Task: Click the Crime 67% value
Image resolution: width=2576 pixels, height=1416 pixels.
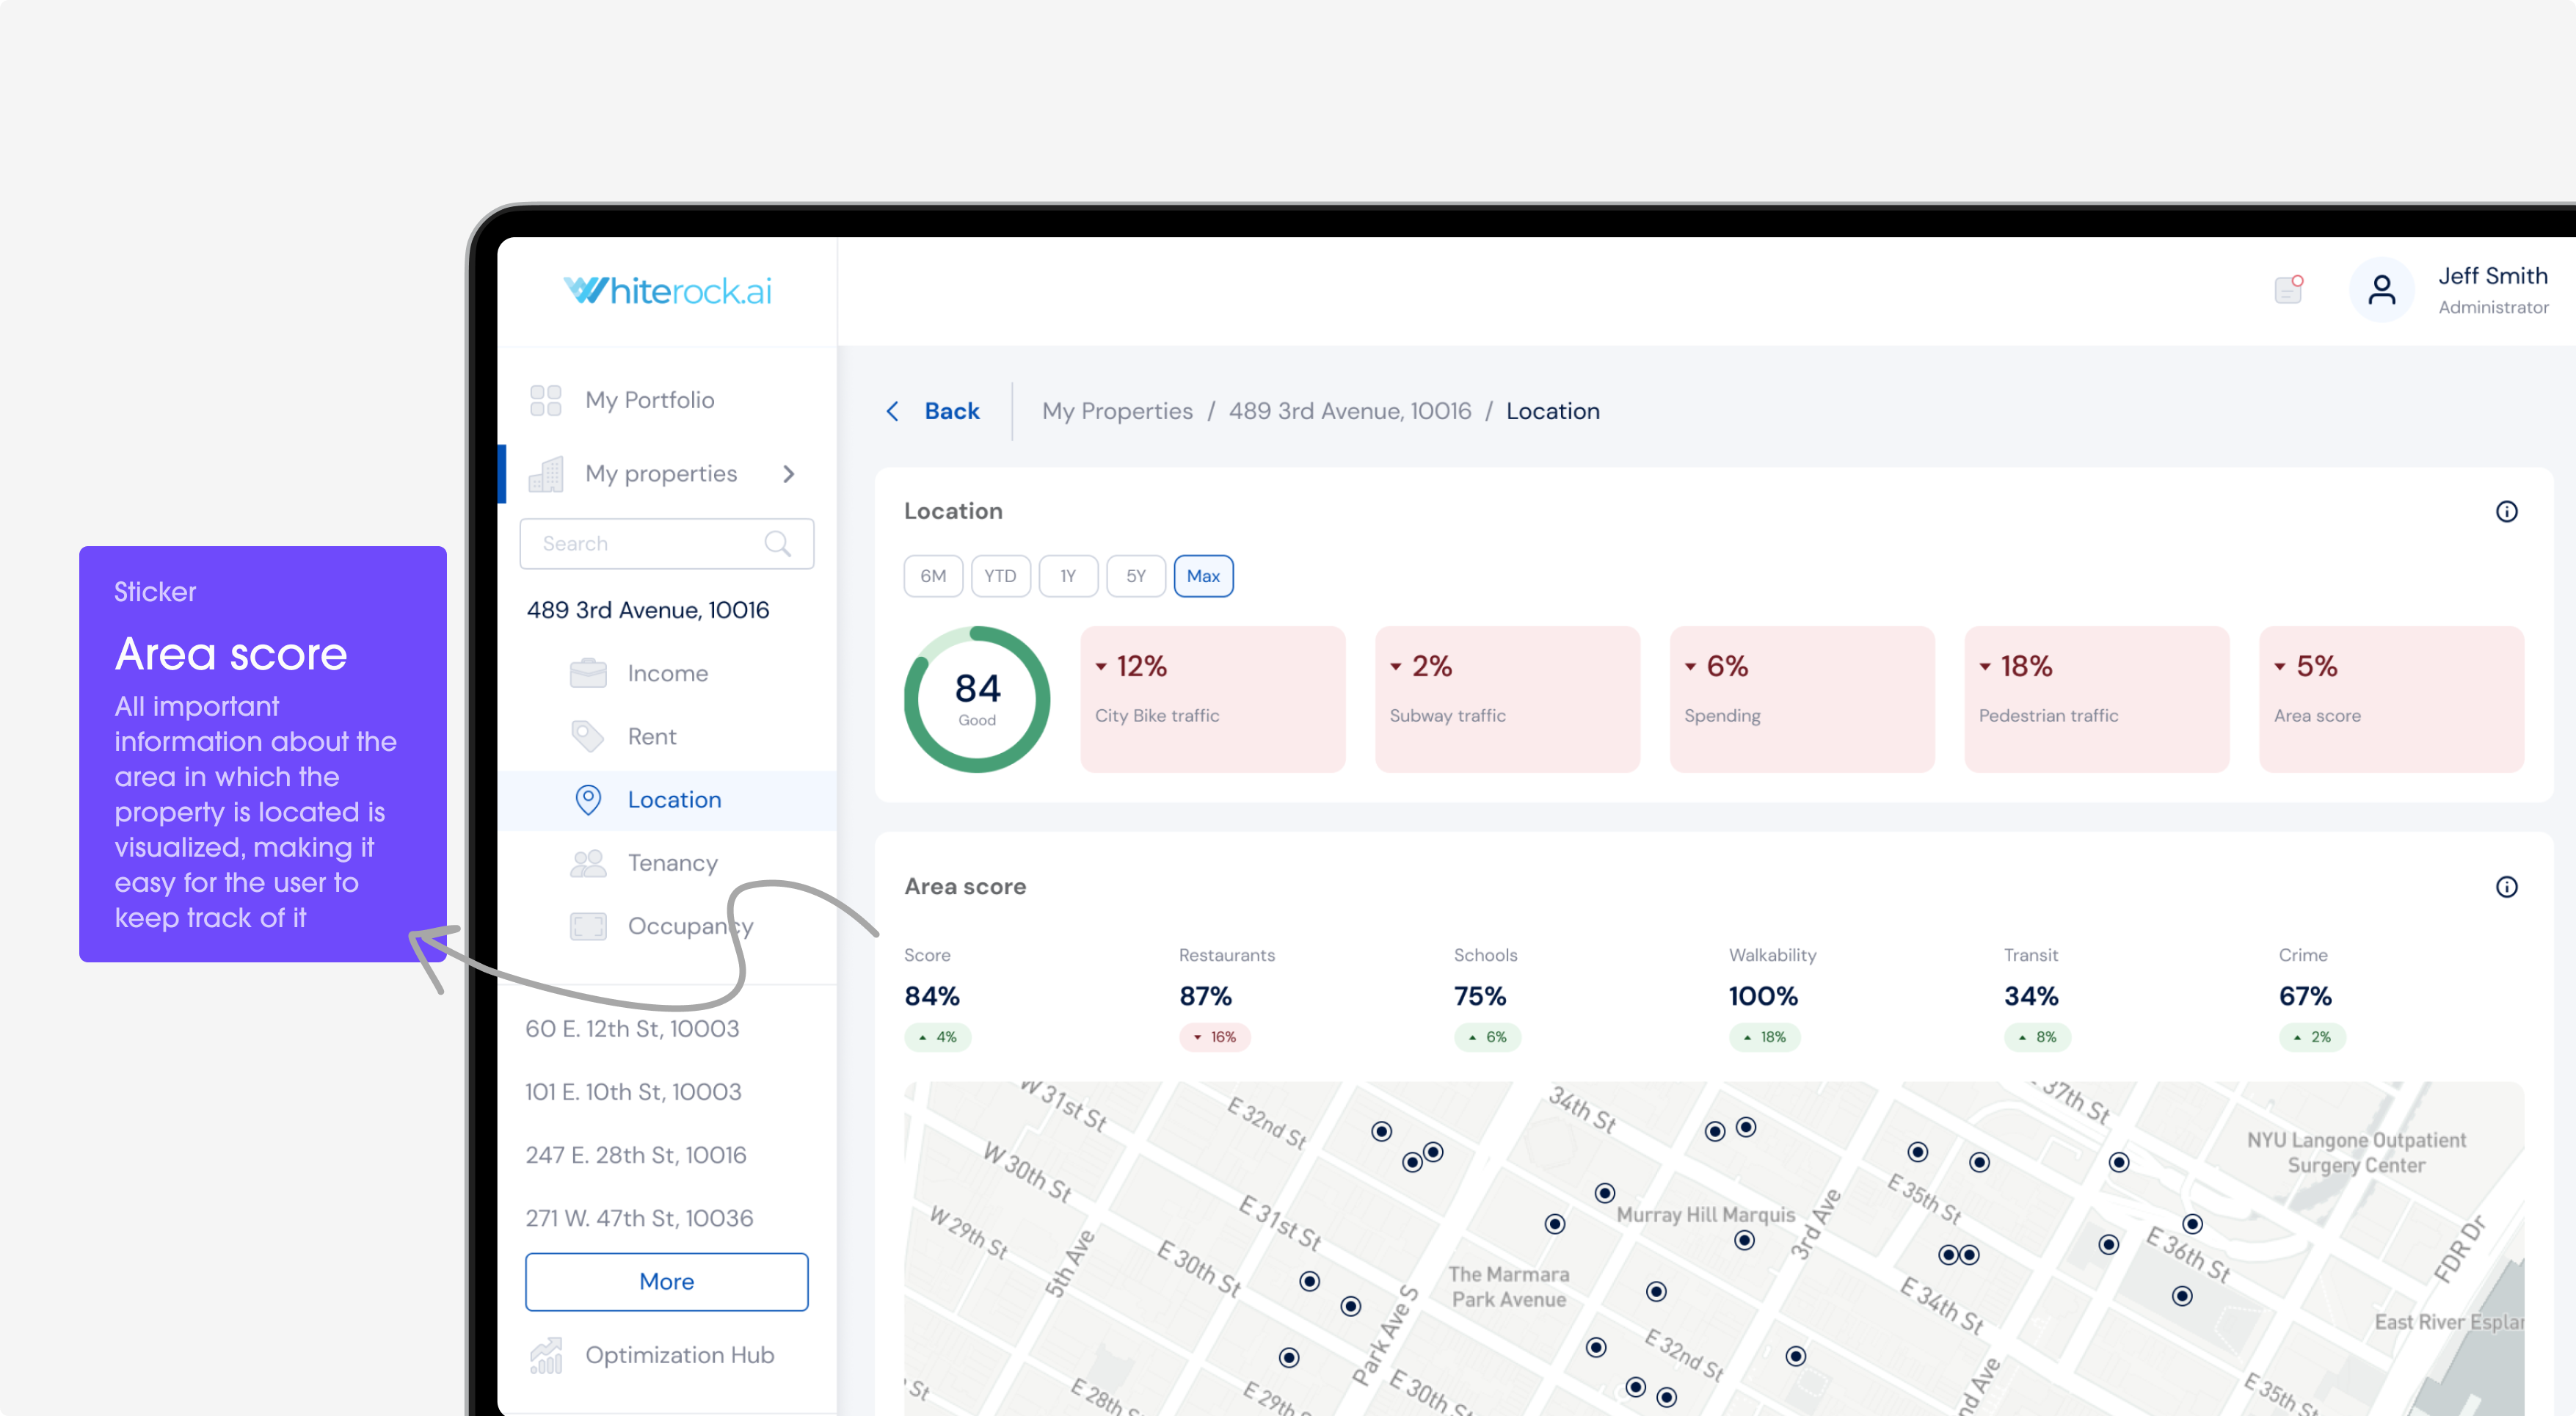Action: 2305,996
